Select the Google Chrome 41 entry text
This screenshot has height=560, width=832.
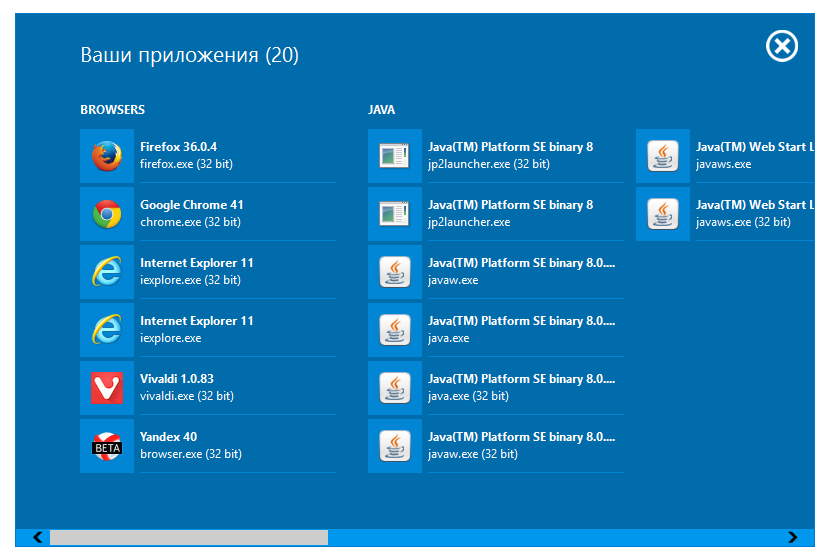[191, 205]
